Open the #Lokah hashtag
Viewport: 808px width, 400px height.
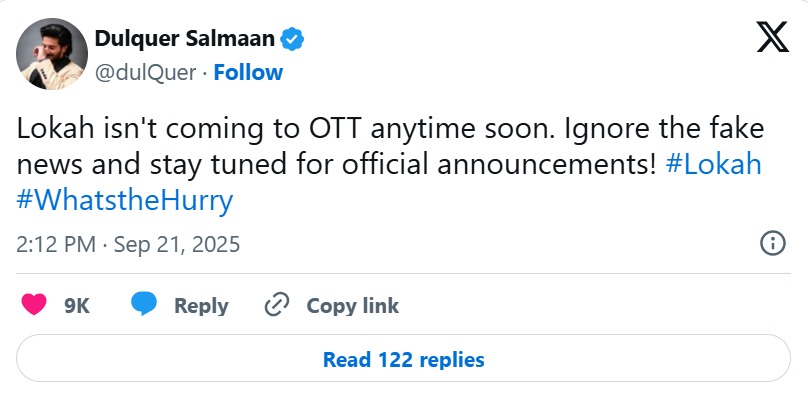[713, 164]
